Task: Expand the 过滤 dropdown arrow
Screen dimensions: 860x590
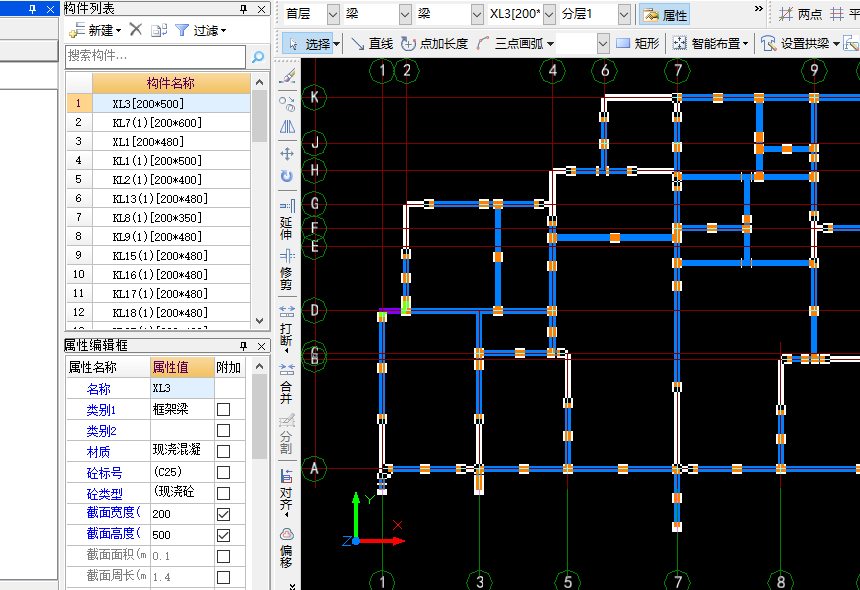Action: [224, 31]
